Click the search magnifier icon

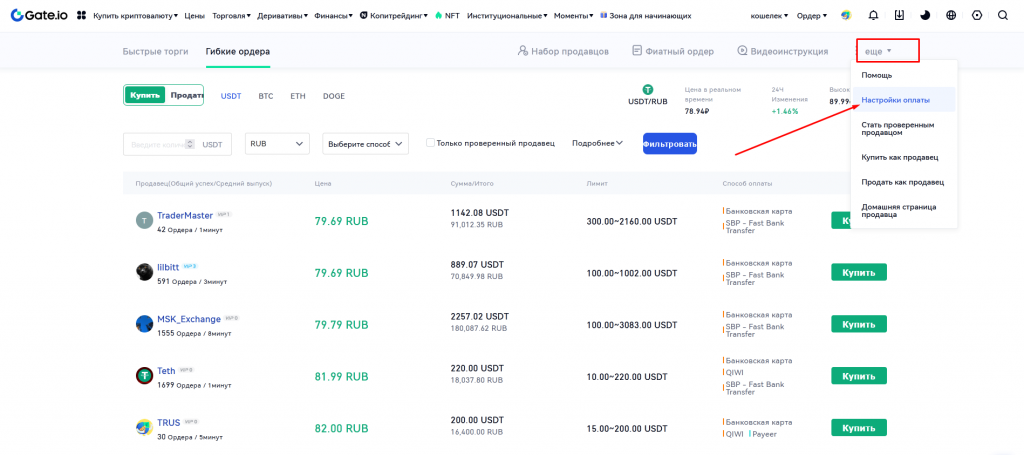click(x=1003, y=16)
